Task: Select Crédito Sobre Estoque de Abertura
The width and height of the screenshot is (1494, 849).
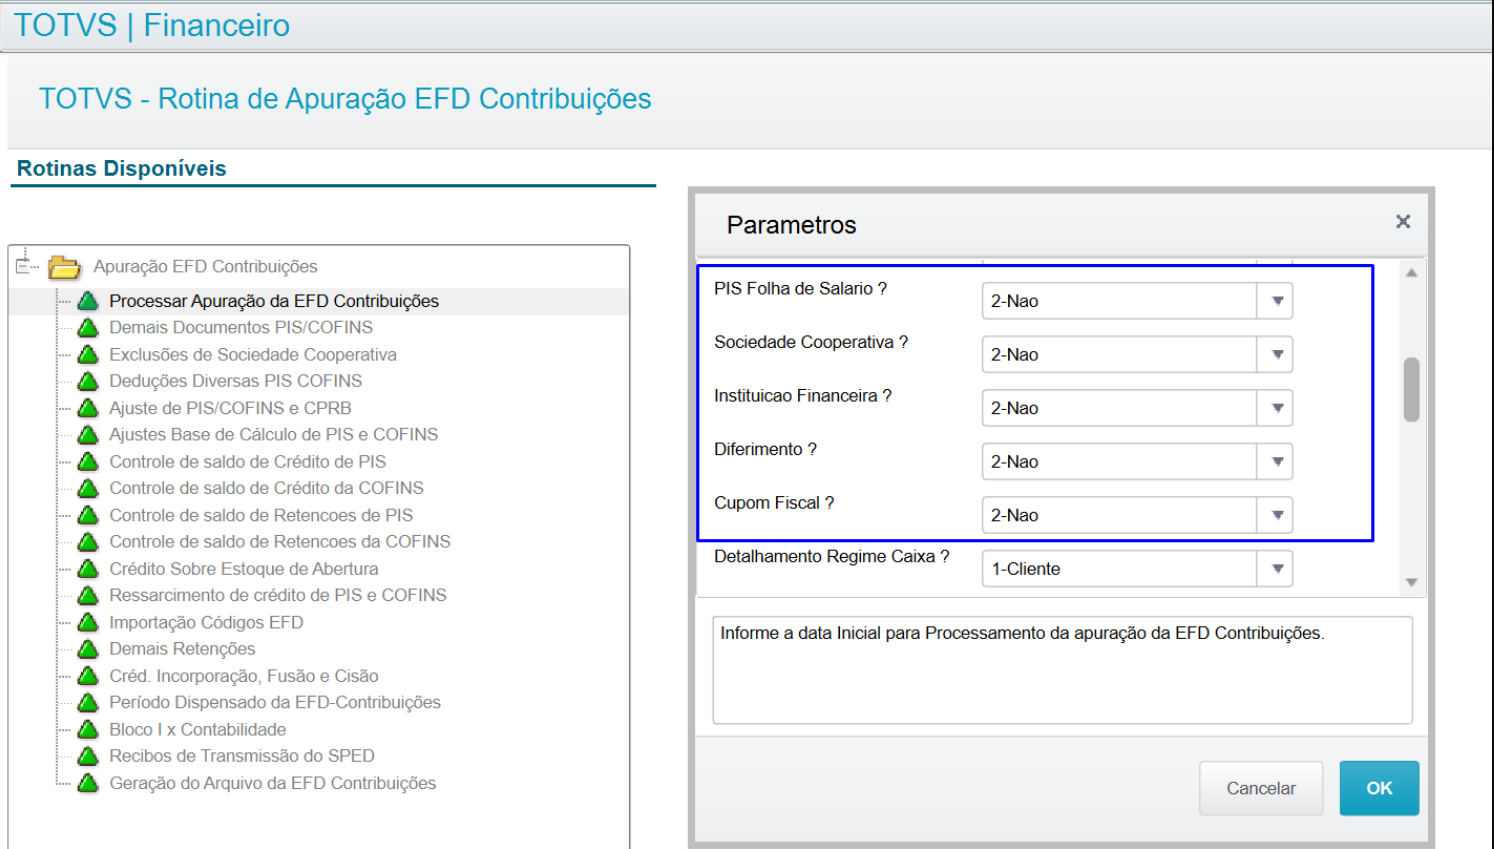Action: point(244,569)
